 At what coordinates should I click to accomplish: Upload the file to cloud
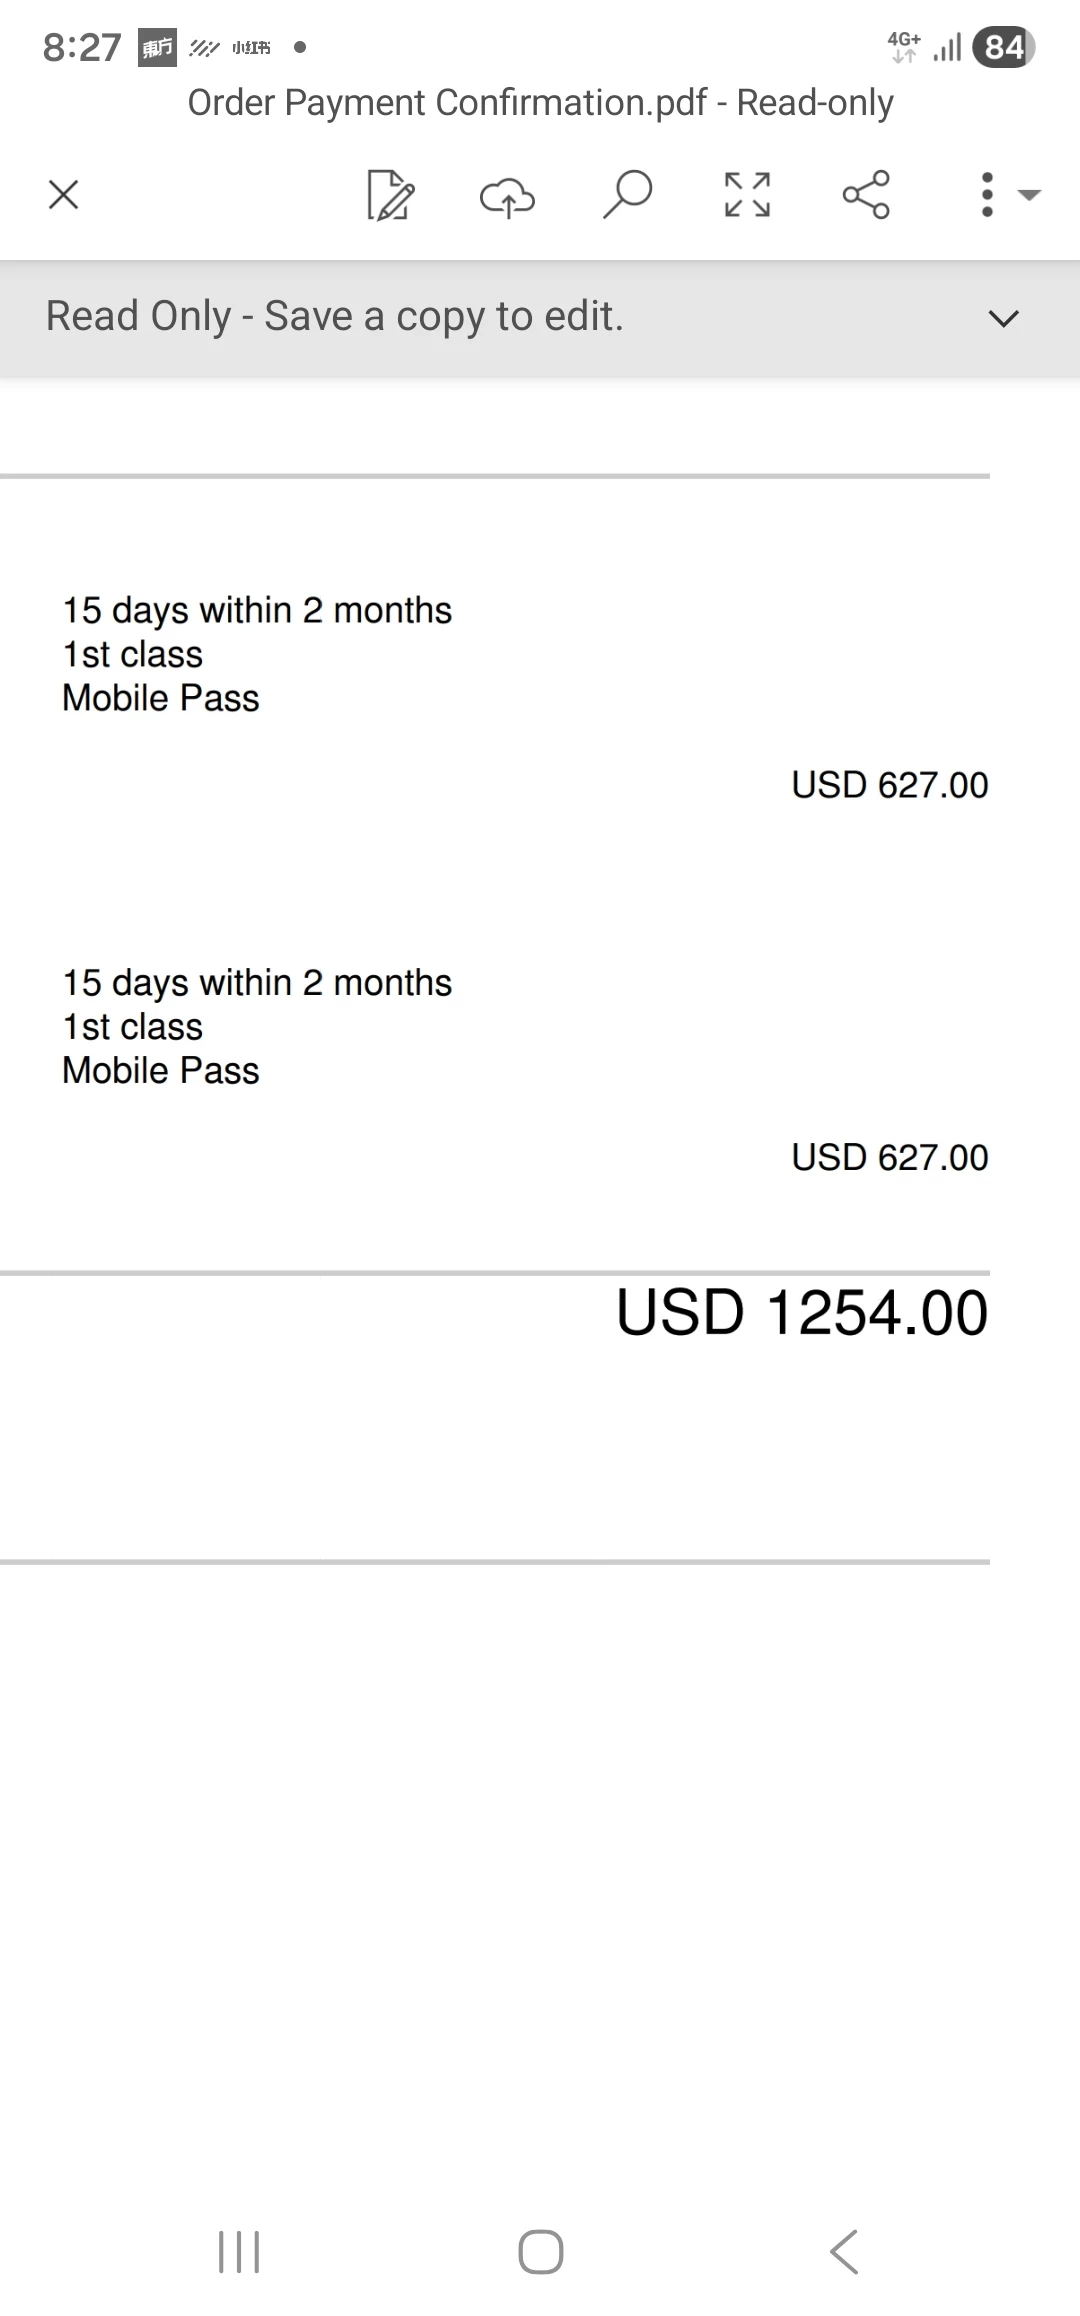coord(508,195)
